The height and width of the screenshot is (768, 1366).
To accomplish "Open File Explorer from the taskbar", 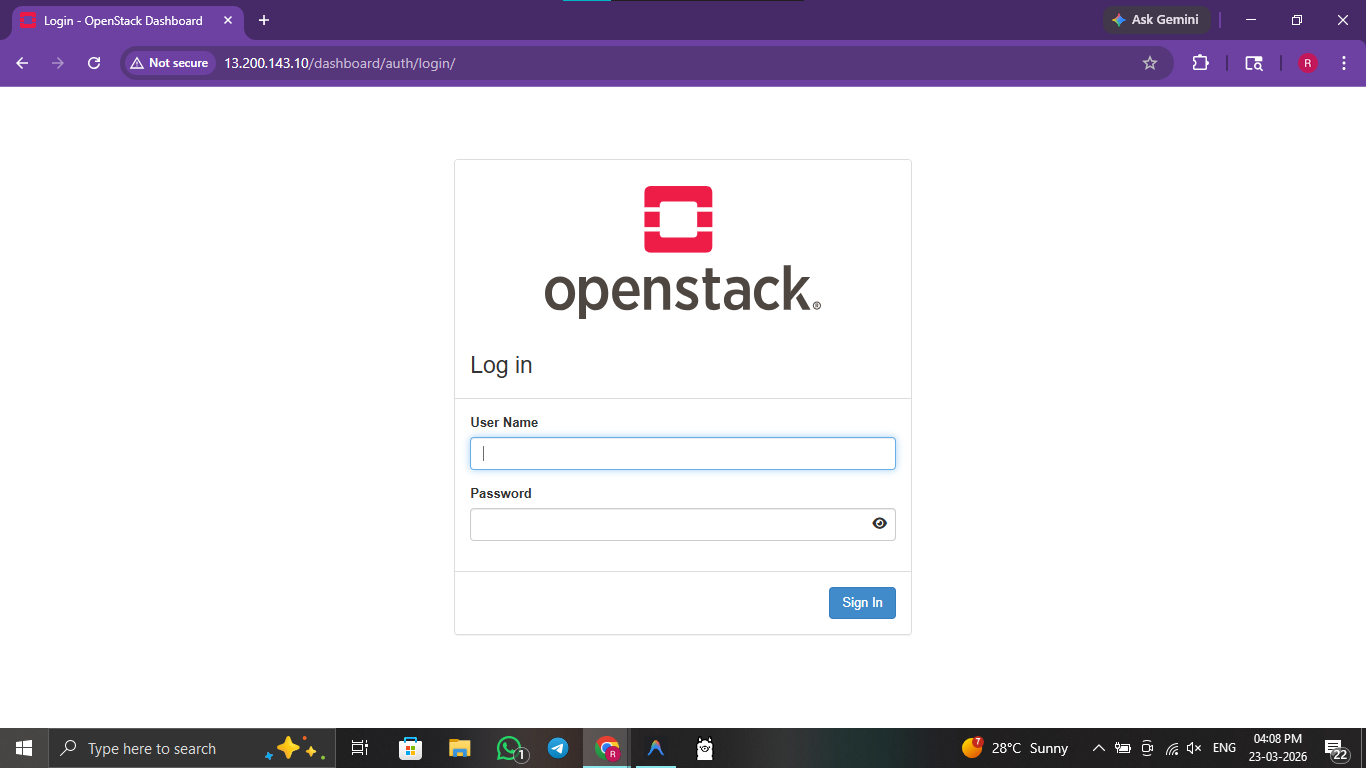I will click(x=459, y=748).
